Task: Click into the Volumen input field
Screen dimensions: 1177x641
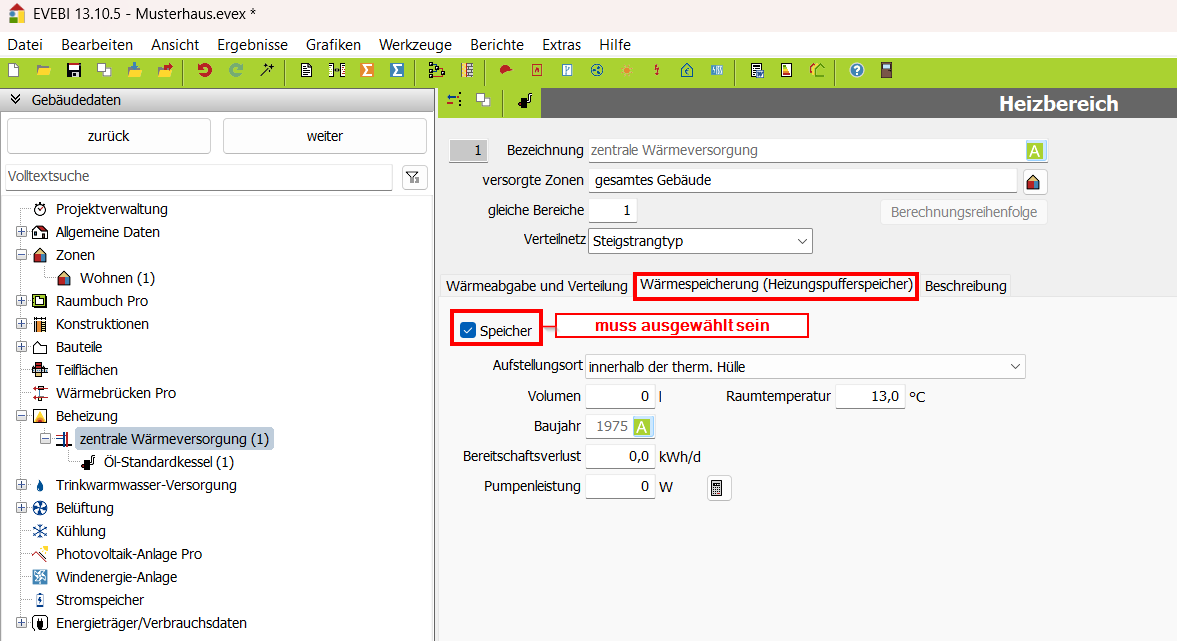Action: (x=620, y=397)
